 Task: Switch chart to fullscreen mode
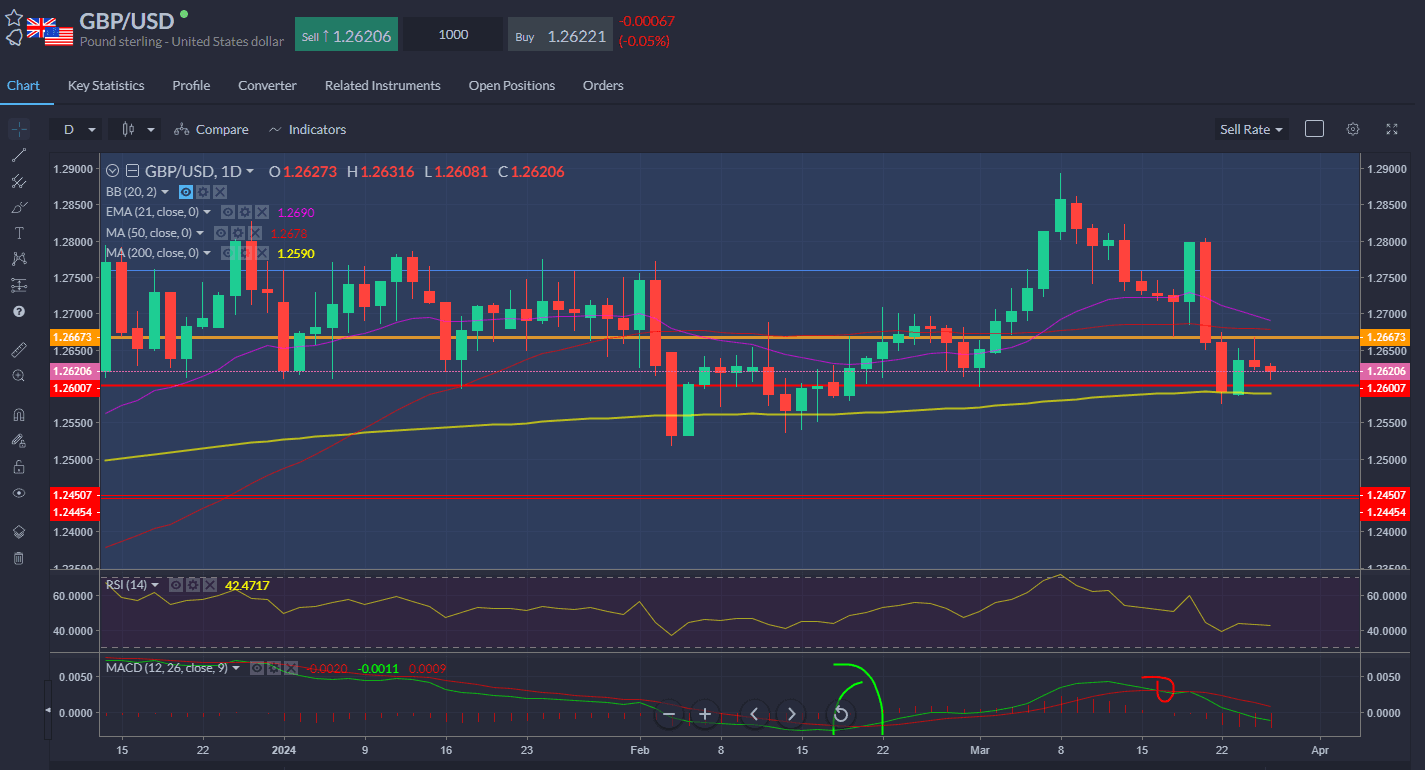click(x=1391, y=129)
